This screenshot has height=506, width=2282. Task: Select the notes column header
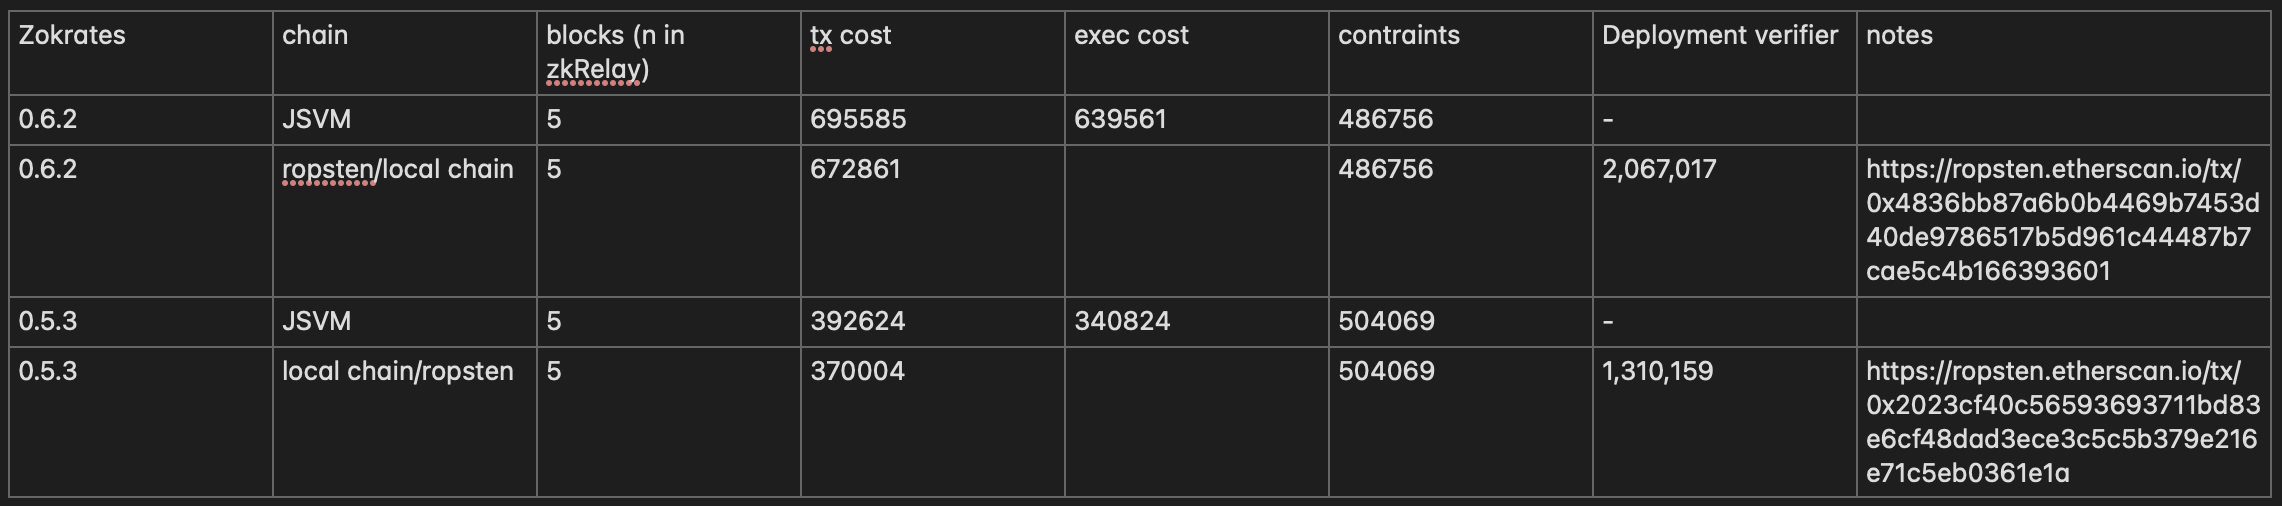[x=2064, y=53]
